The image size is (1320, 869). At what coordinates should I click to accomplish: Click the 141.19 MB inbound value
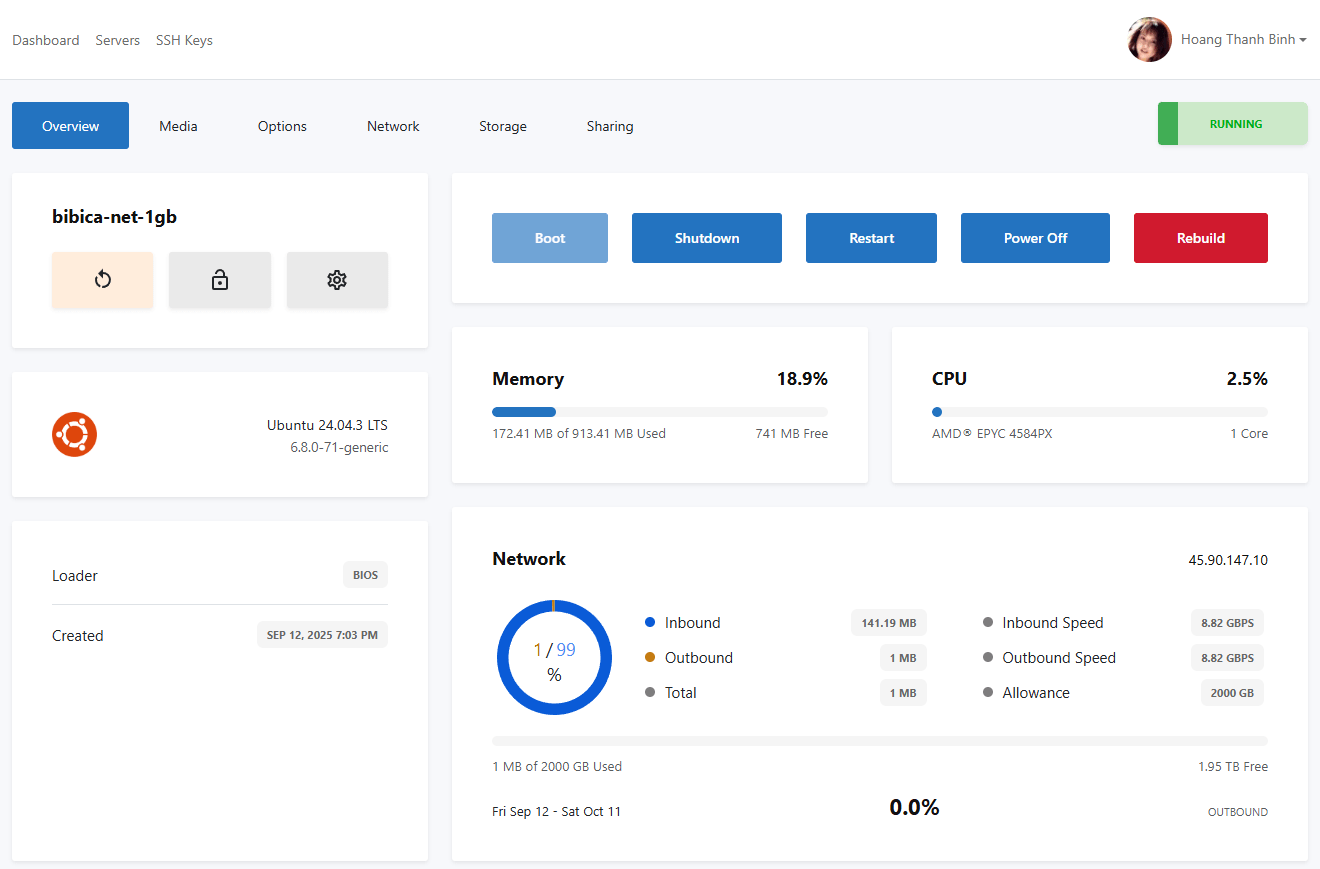[x=889, y=623]
